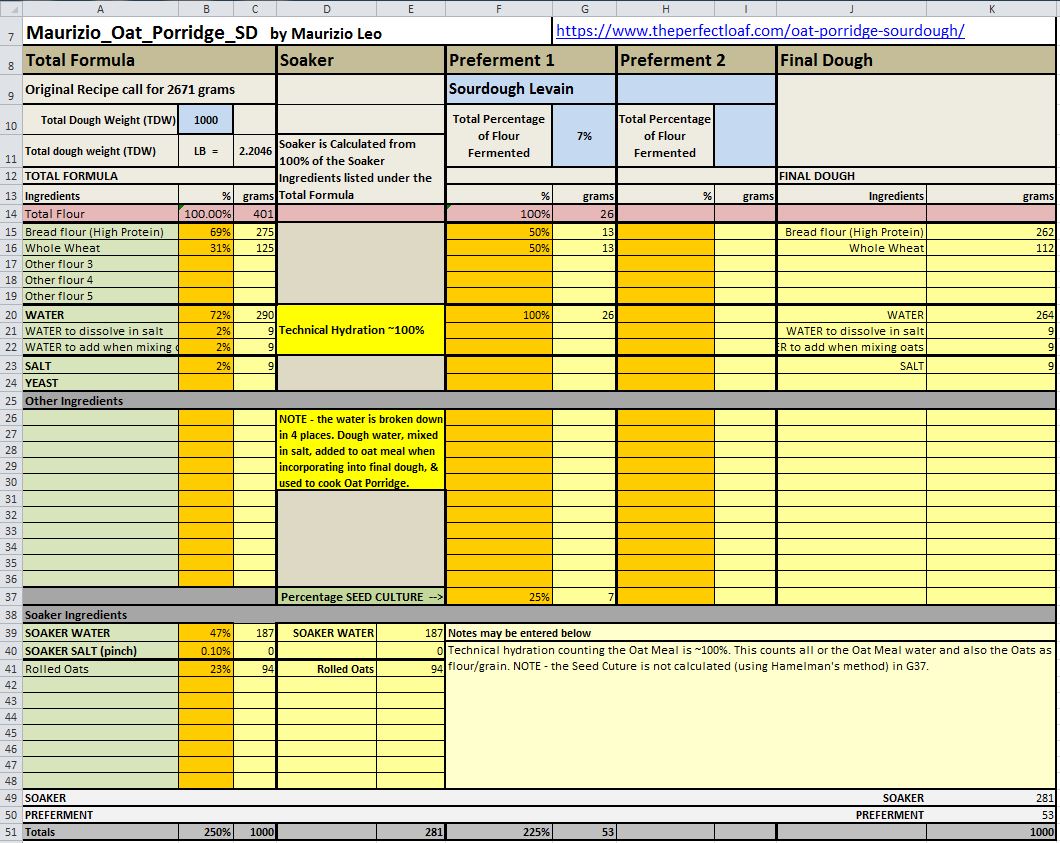Select Final Dough WATER 264 grams cell
Screen dimensions: 1060x843
pos(990,315)
